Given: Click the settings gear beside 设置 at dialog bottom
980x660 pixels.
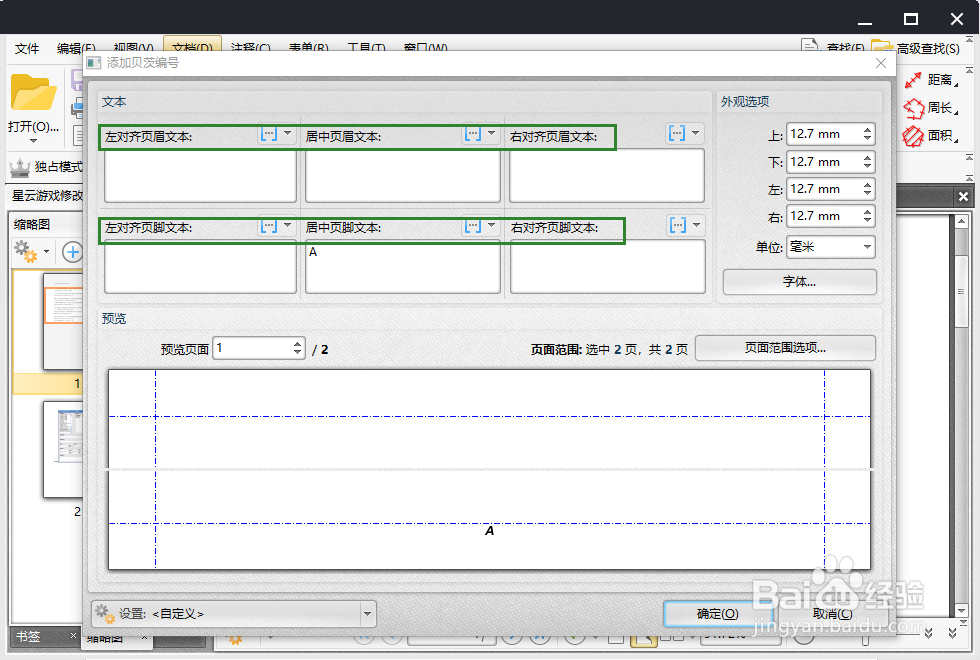Looking at the screenshot, I should (103, 614).
